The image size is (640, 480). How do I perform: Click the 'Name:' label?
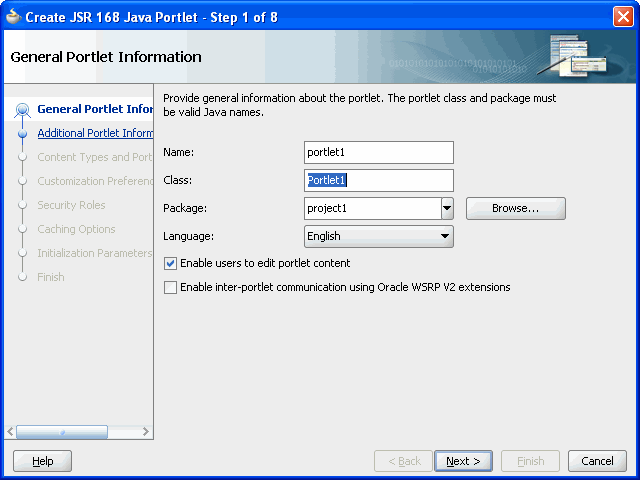point(178,152)
